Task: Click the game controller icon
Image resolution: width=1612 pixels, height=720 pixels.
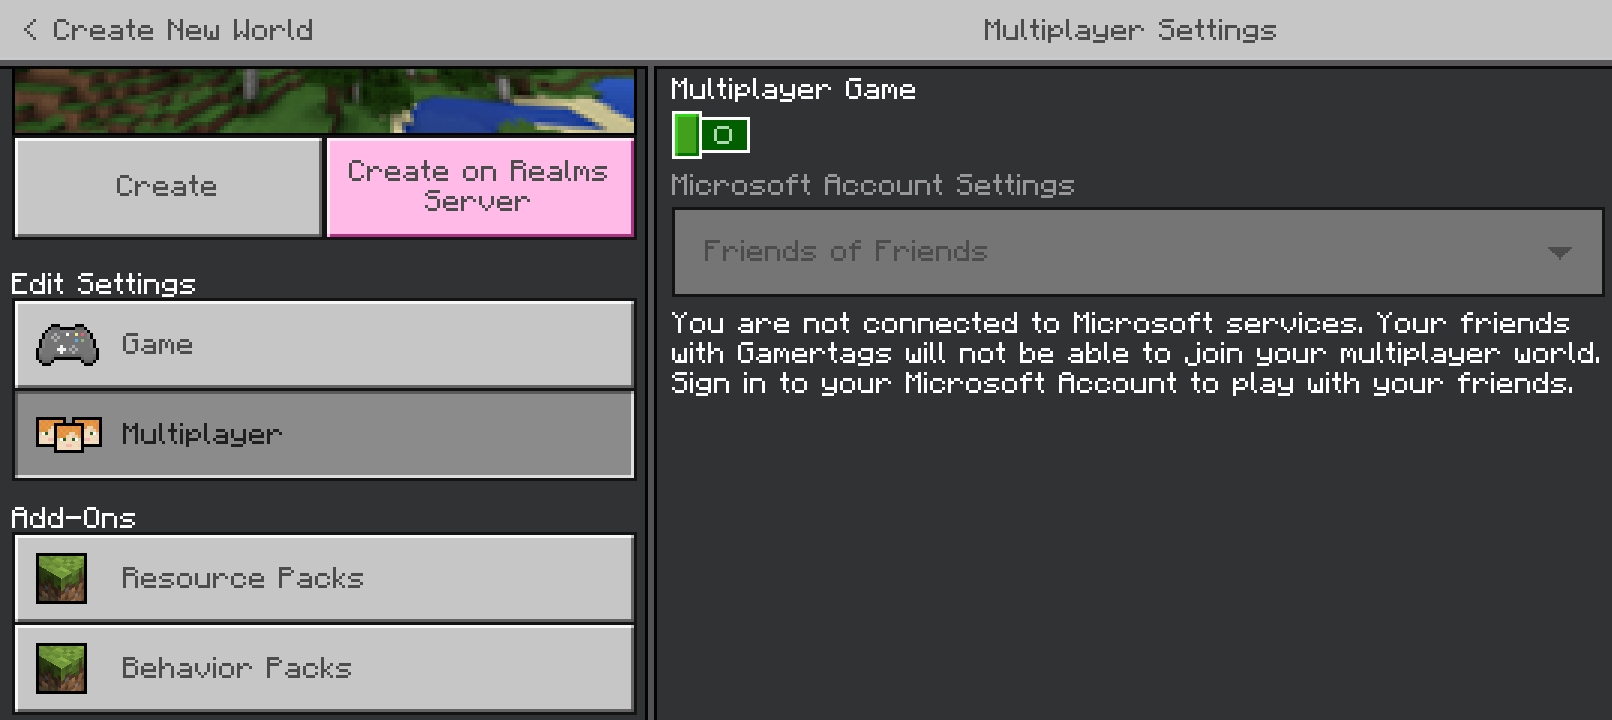Action: coord(67,345)
